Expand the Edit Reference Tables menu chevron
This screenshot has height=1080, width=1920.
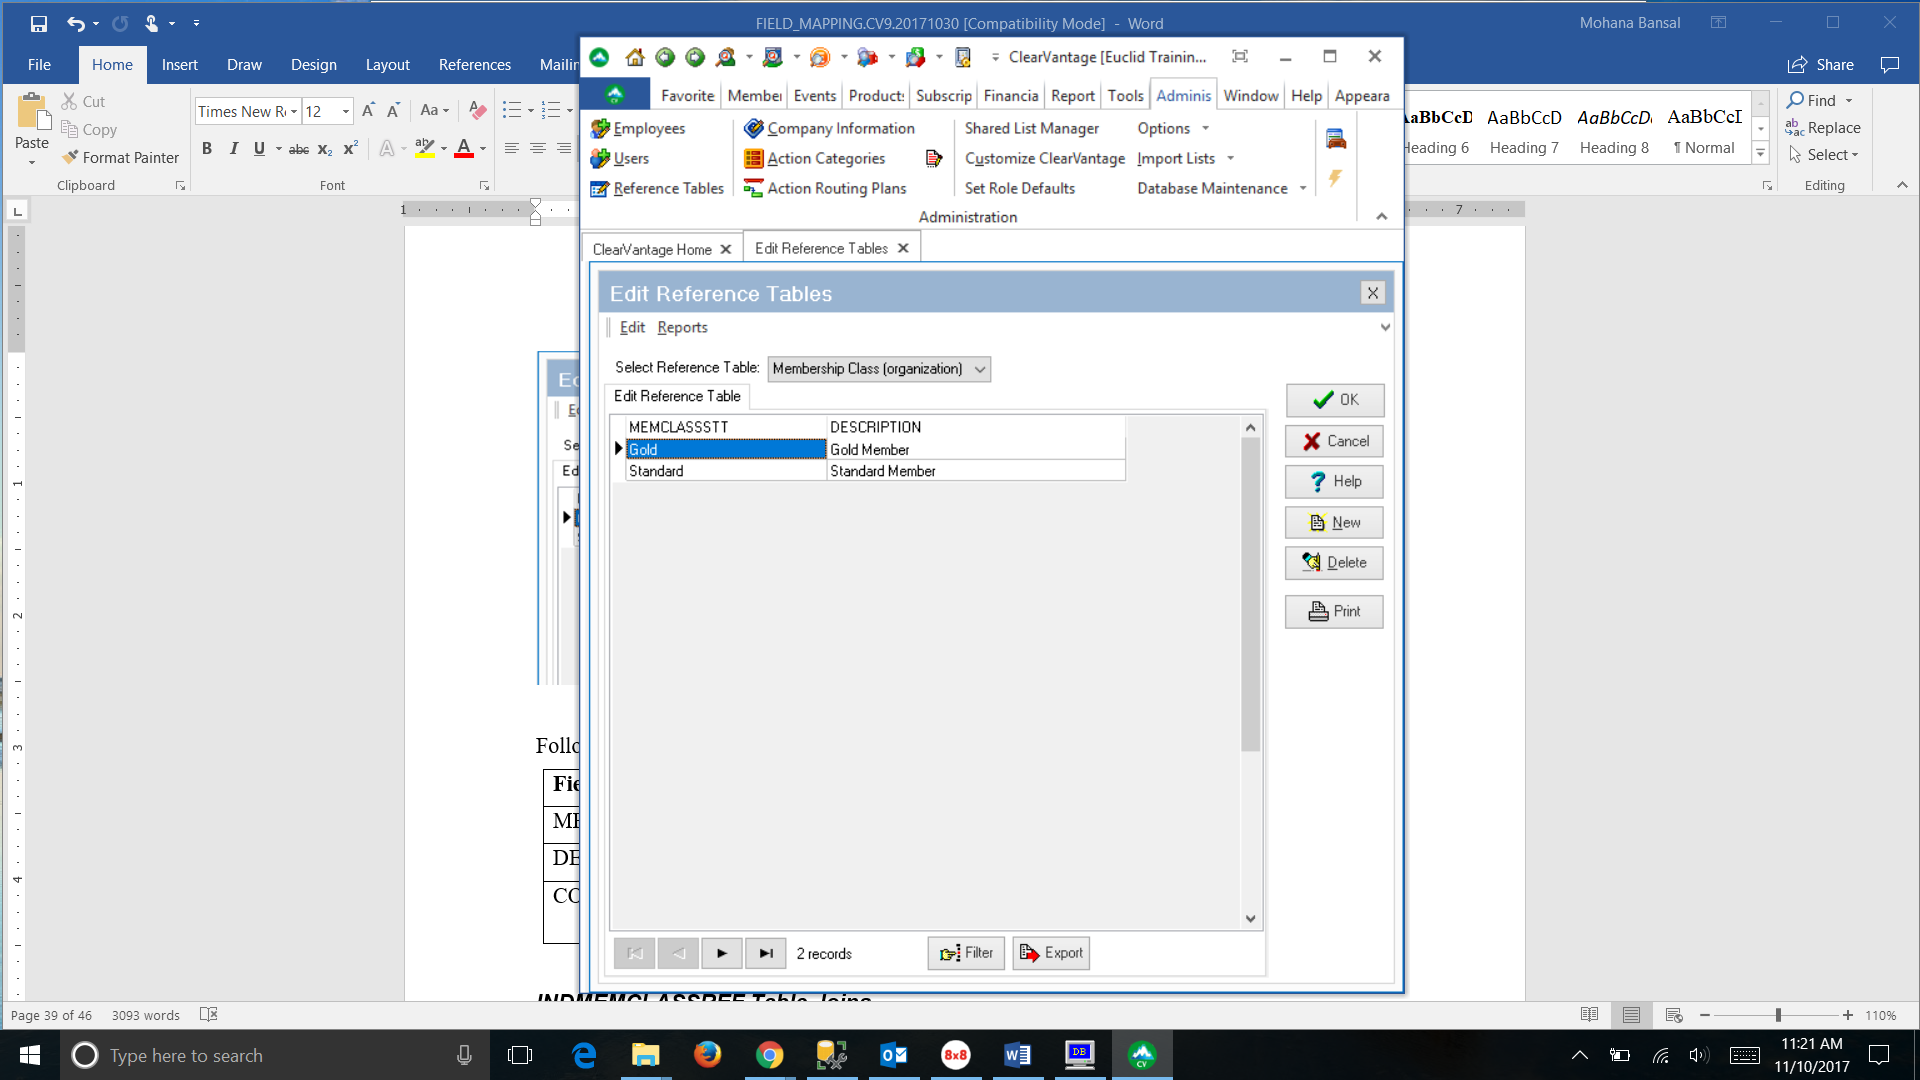1385,327
